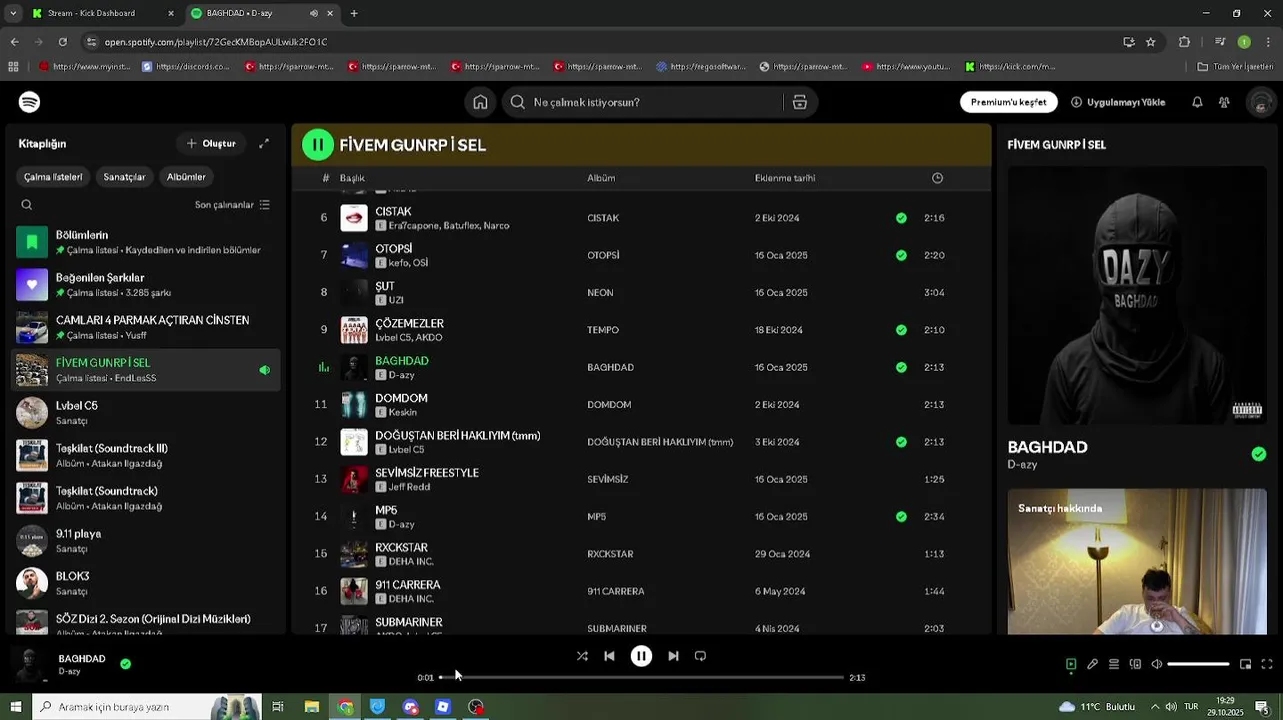The image size is (1283, 720).
Task: Toggle saved checkmark for MP5 track
Action: 901,517
